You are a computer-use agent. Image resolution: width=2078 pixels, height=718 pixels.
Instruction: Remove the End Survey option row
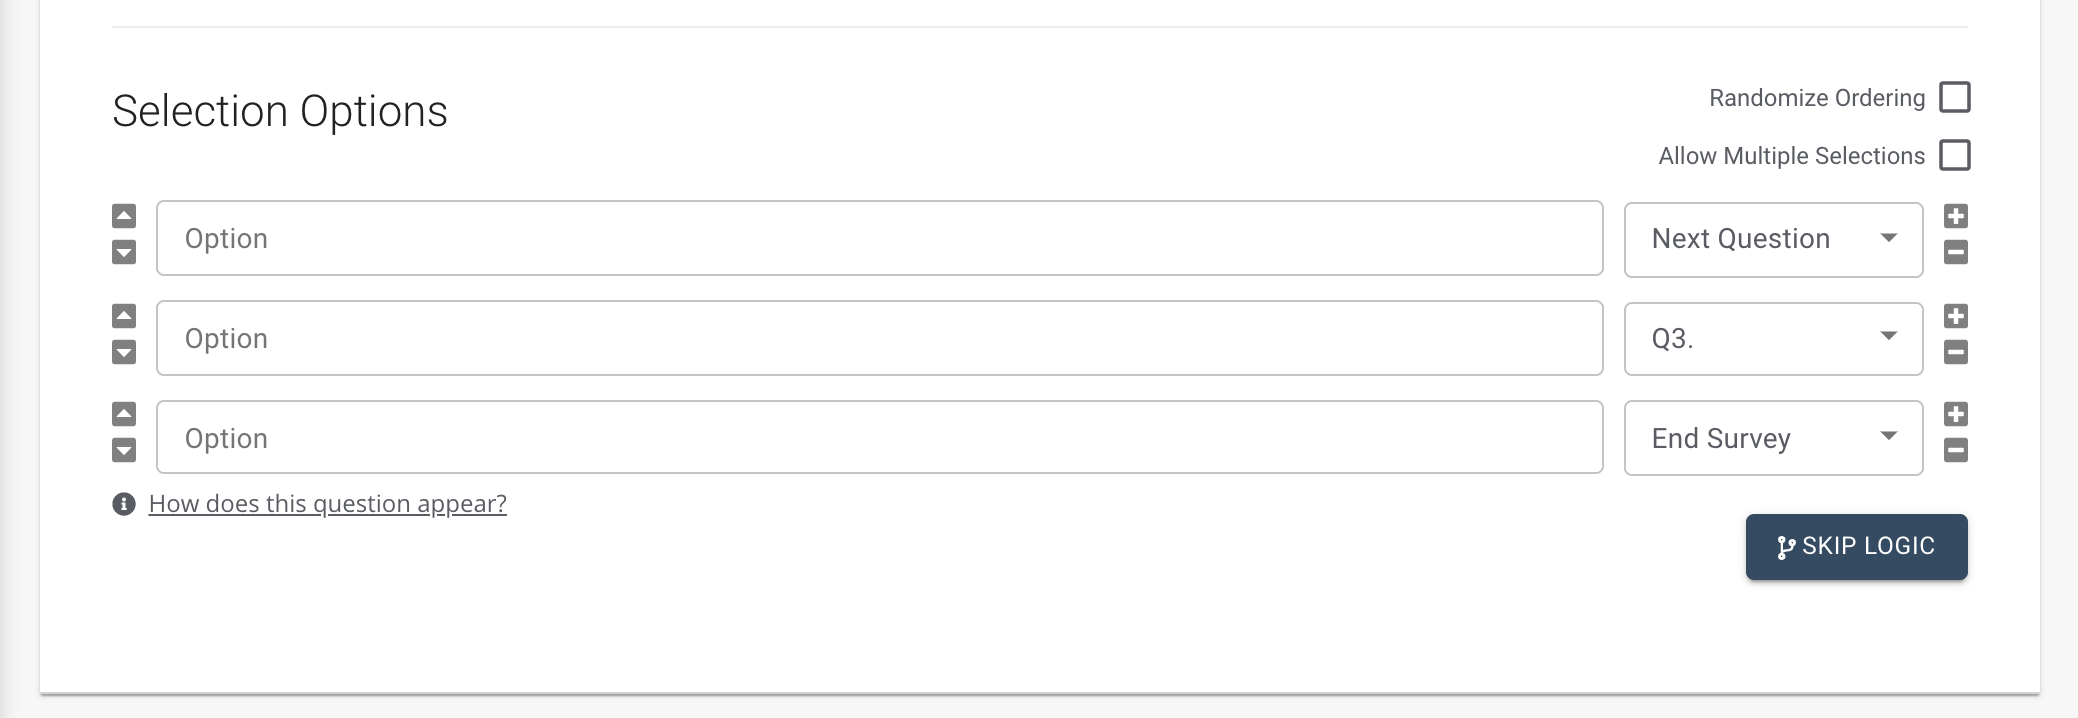[1956, 450]
